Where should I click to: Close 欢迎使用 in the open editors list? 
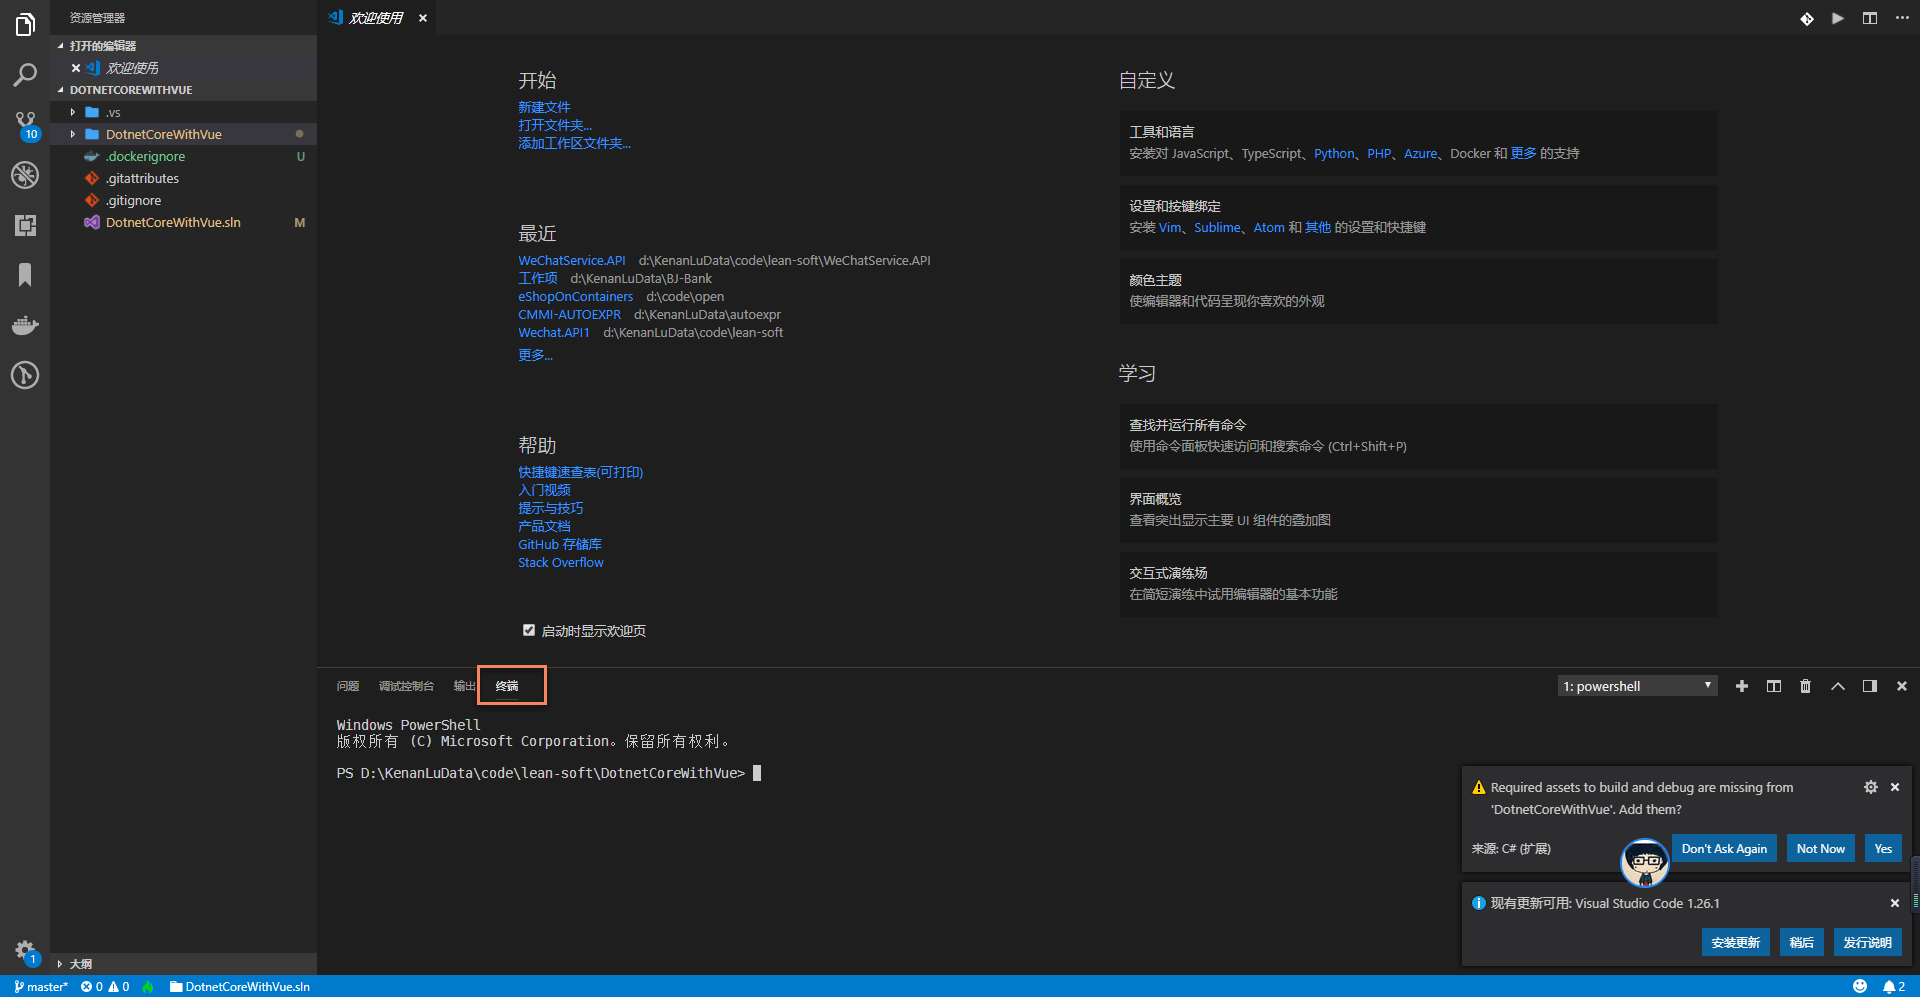click(x=76, y=68)
